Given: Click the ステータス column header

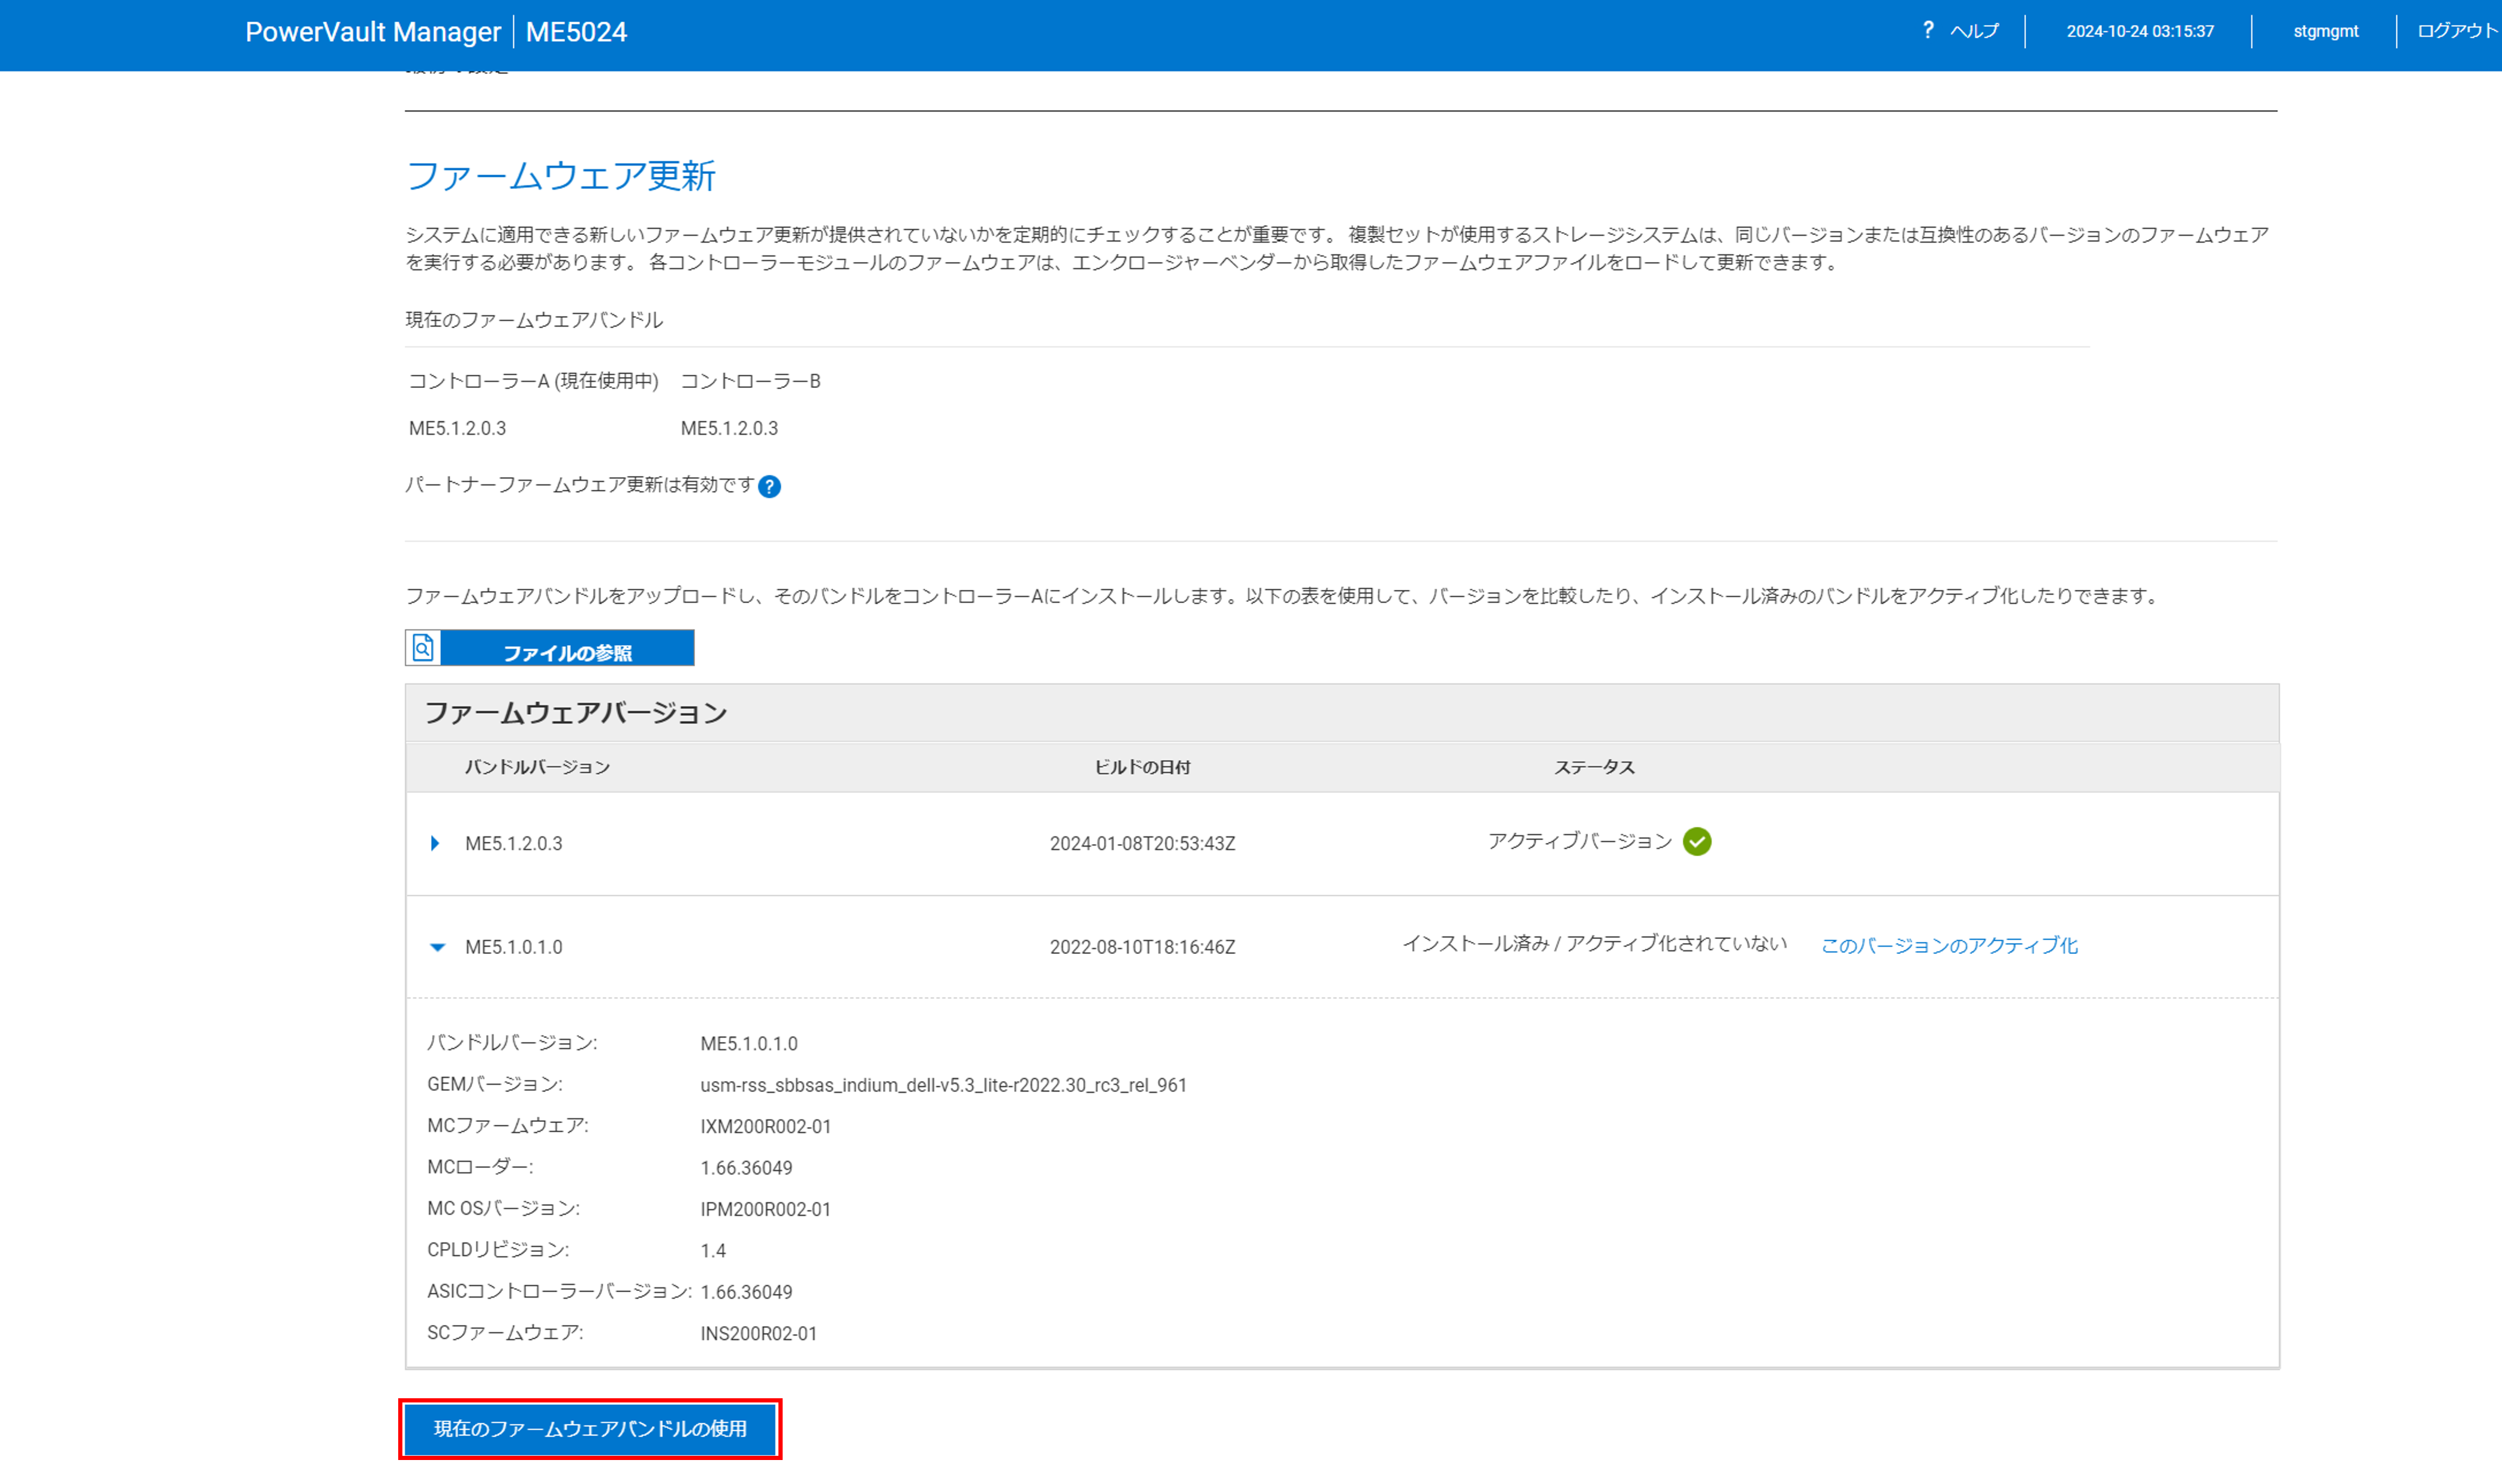Looking at the screenshot, I should [x=1594, y=767].
